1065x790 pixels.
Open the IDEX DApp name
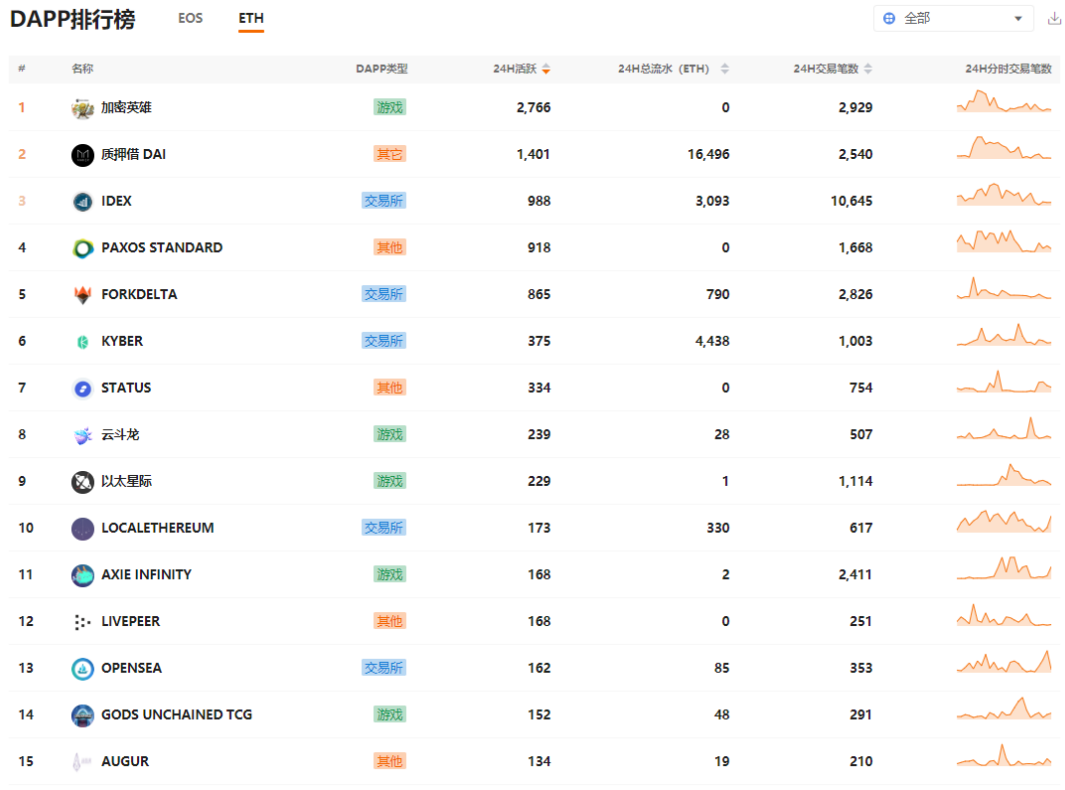tap(117, 201)
